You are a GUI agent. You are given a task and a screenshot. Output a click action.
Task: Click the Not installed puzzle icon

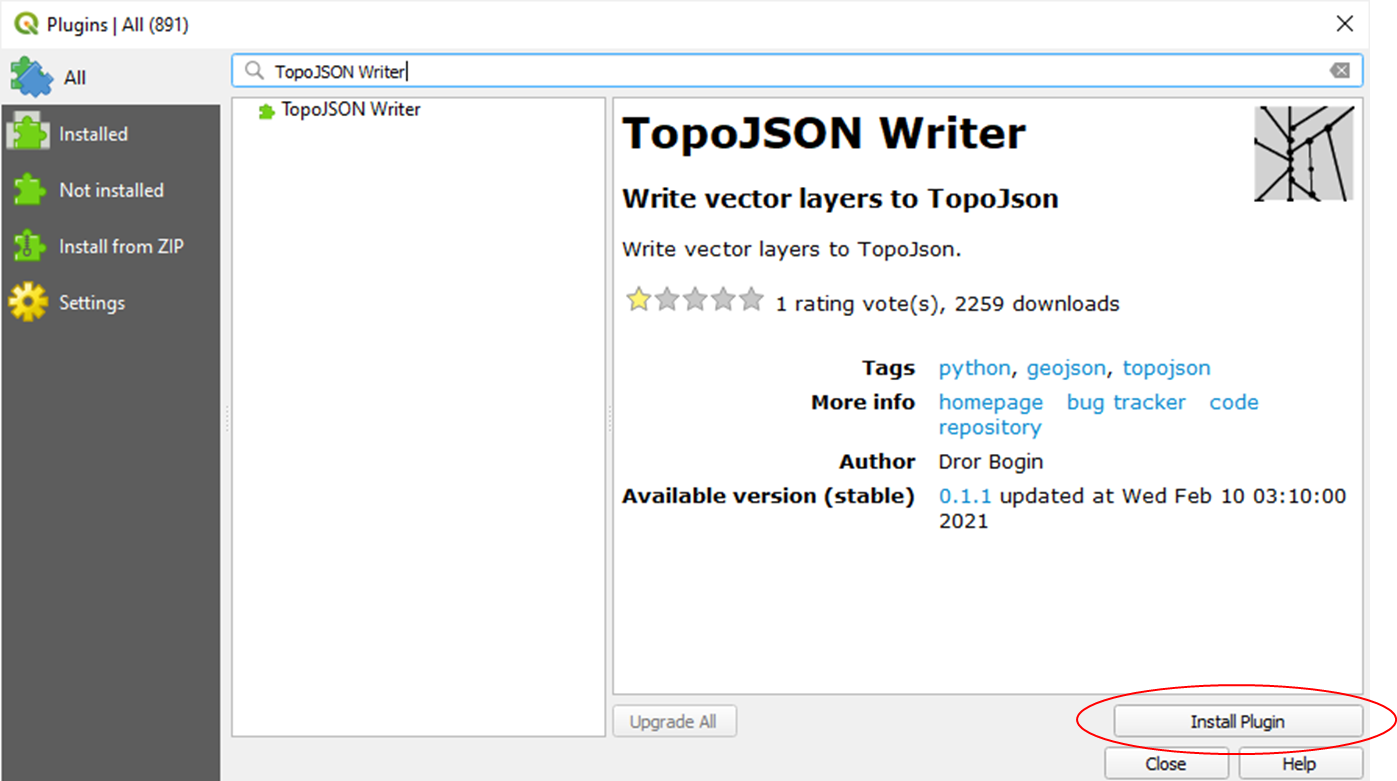[28, 190]
